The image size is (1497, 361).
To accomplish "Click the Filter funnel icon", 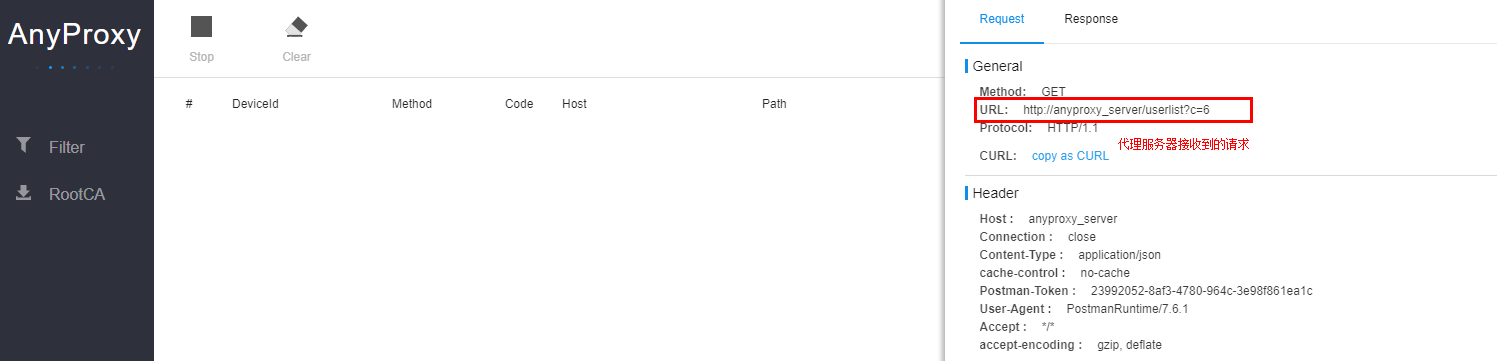I will tap(24, 145).
